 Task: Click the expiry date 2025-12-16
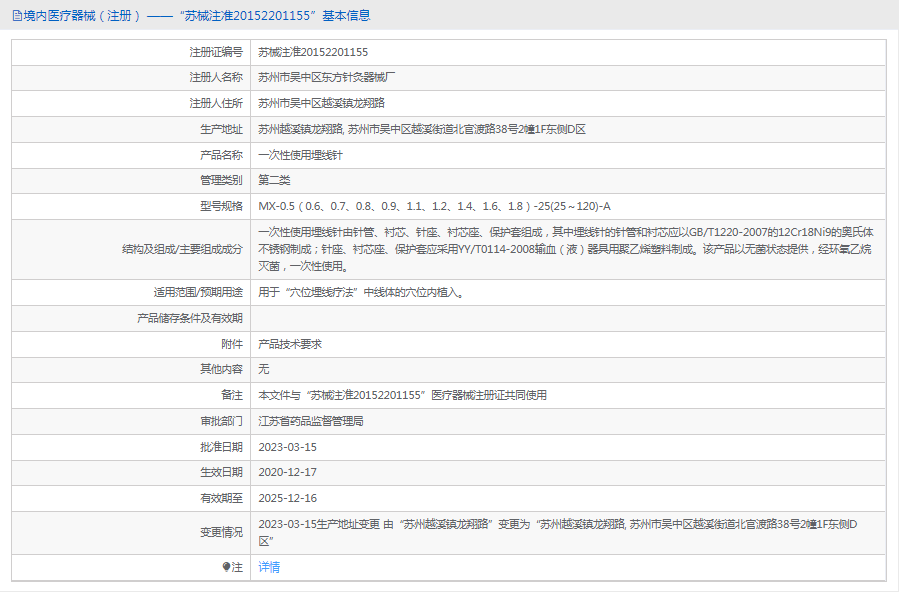[x=287, y=498]
